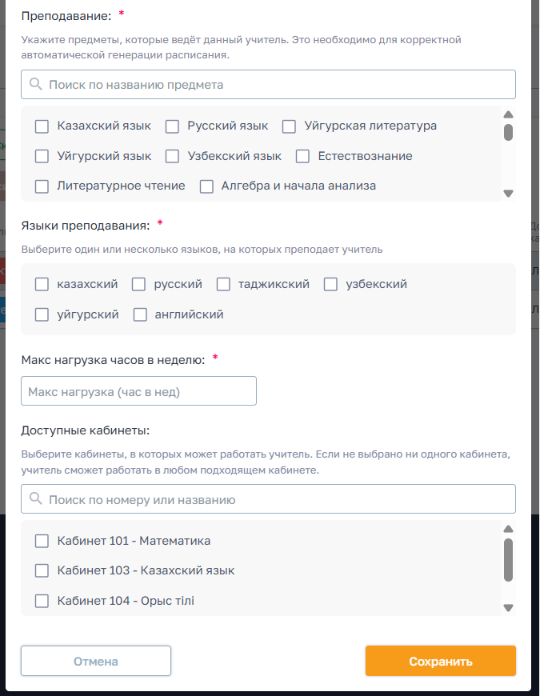
Task: Click the magnifier icon in subject search
Action: [x=35, y=84]
